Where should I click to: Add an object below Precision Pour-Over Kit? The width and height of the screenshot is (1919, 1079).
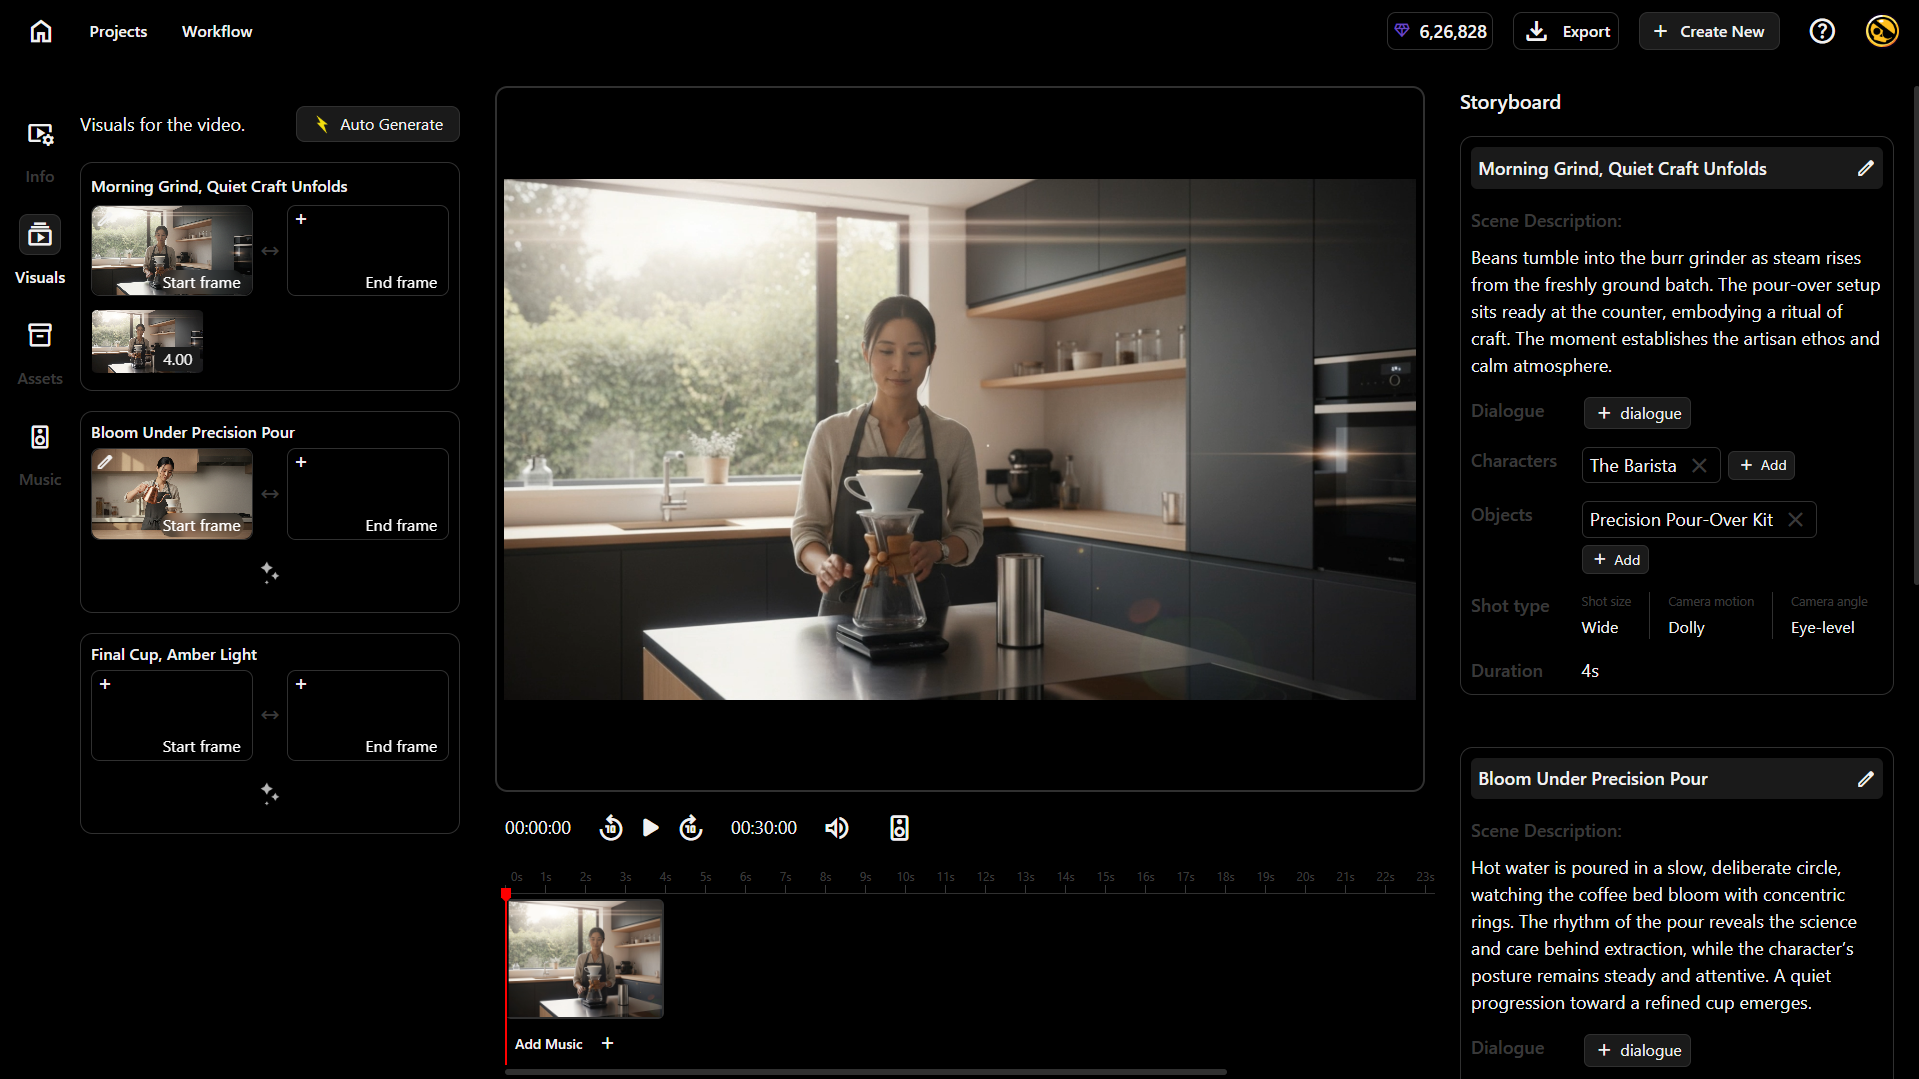[x=1615, y=560]
